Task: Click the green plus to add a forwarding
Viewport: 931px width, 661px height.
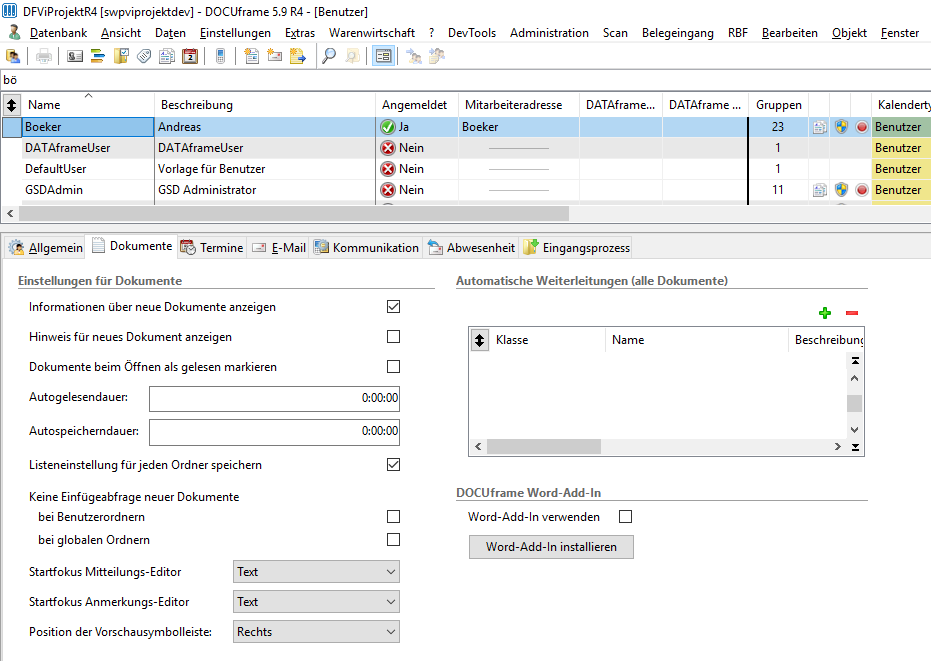Action: (825, 313)
